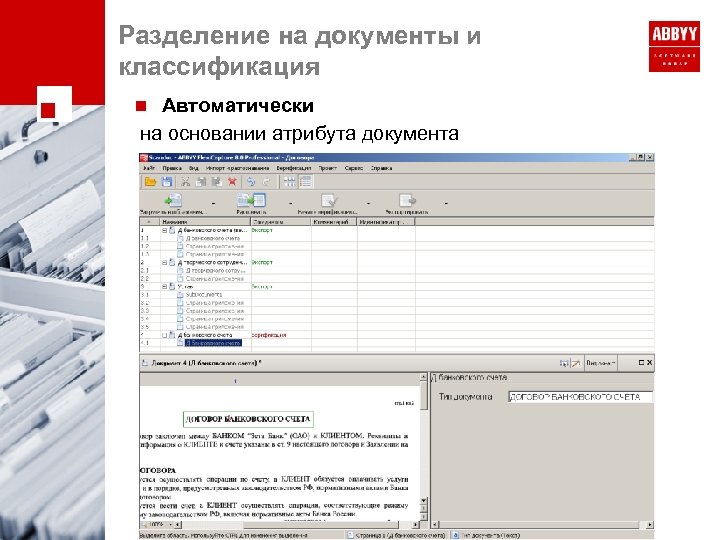The width and height of the screenshot is (720, 540).
Task: Collapse document 2 Д творческого сотрудничества node
Action: pos(164,262)
